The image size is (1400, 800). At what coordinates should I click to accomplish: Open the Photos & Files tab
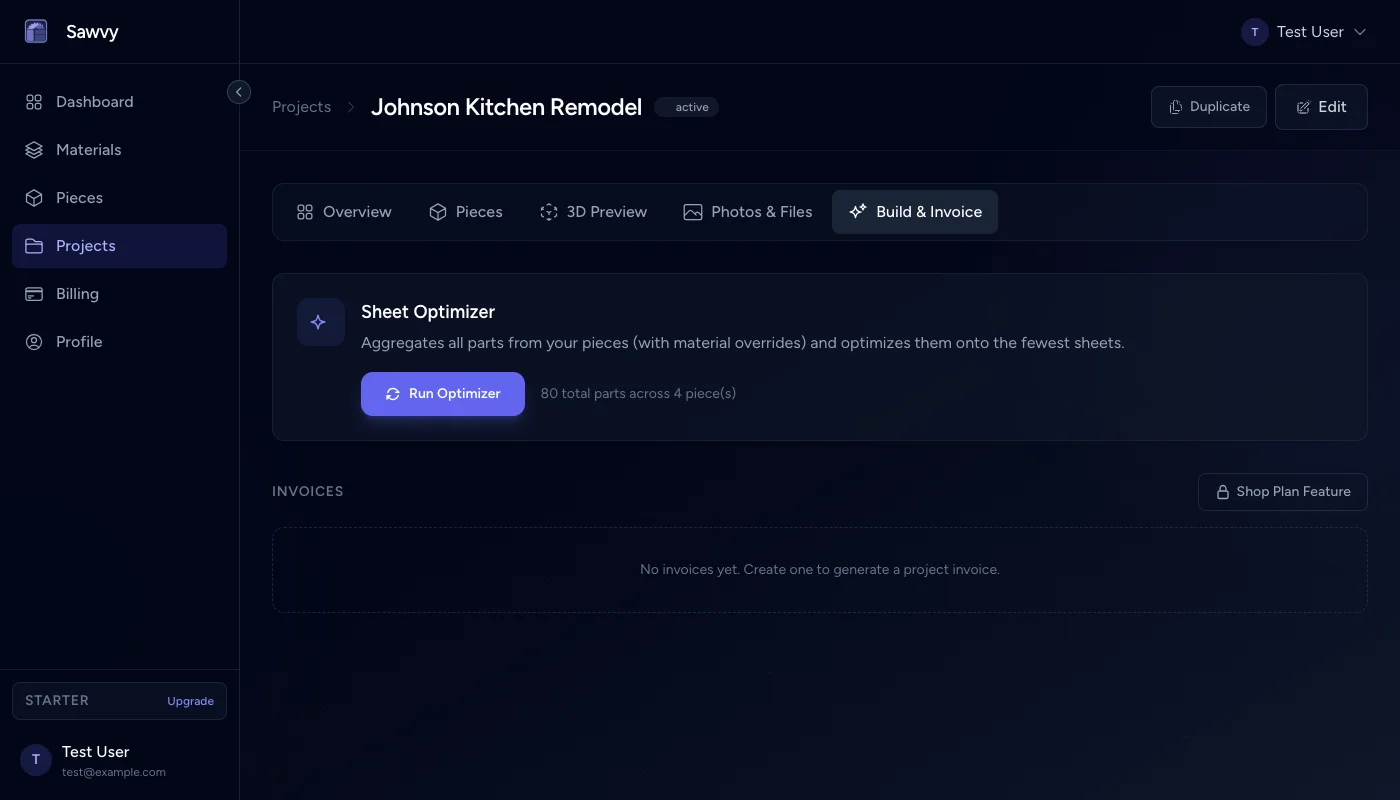pos(747,212)
